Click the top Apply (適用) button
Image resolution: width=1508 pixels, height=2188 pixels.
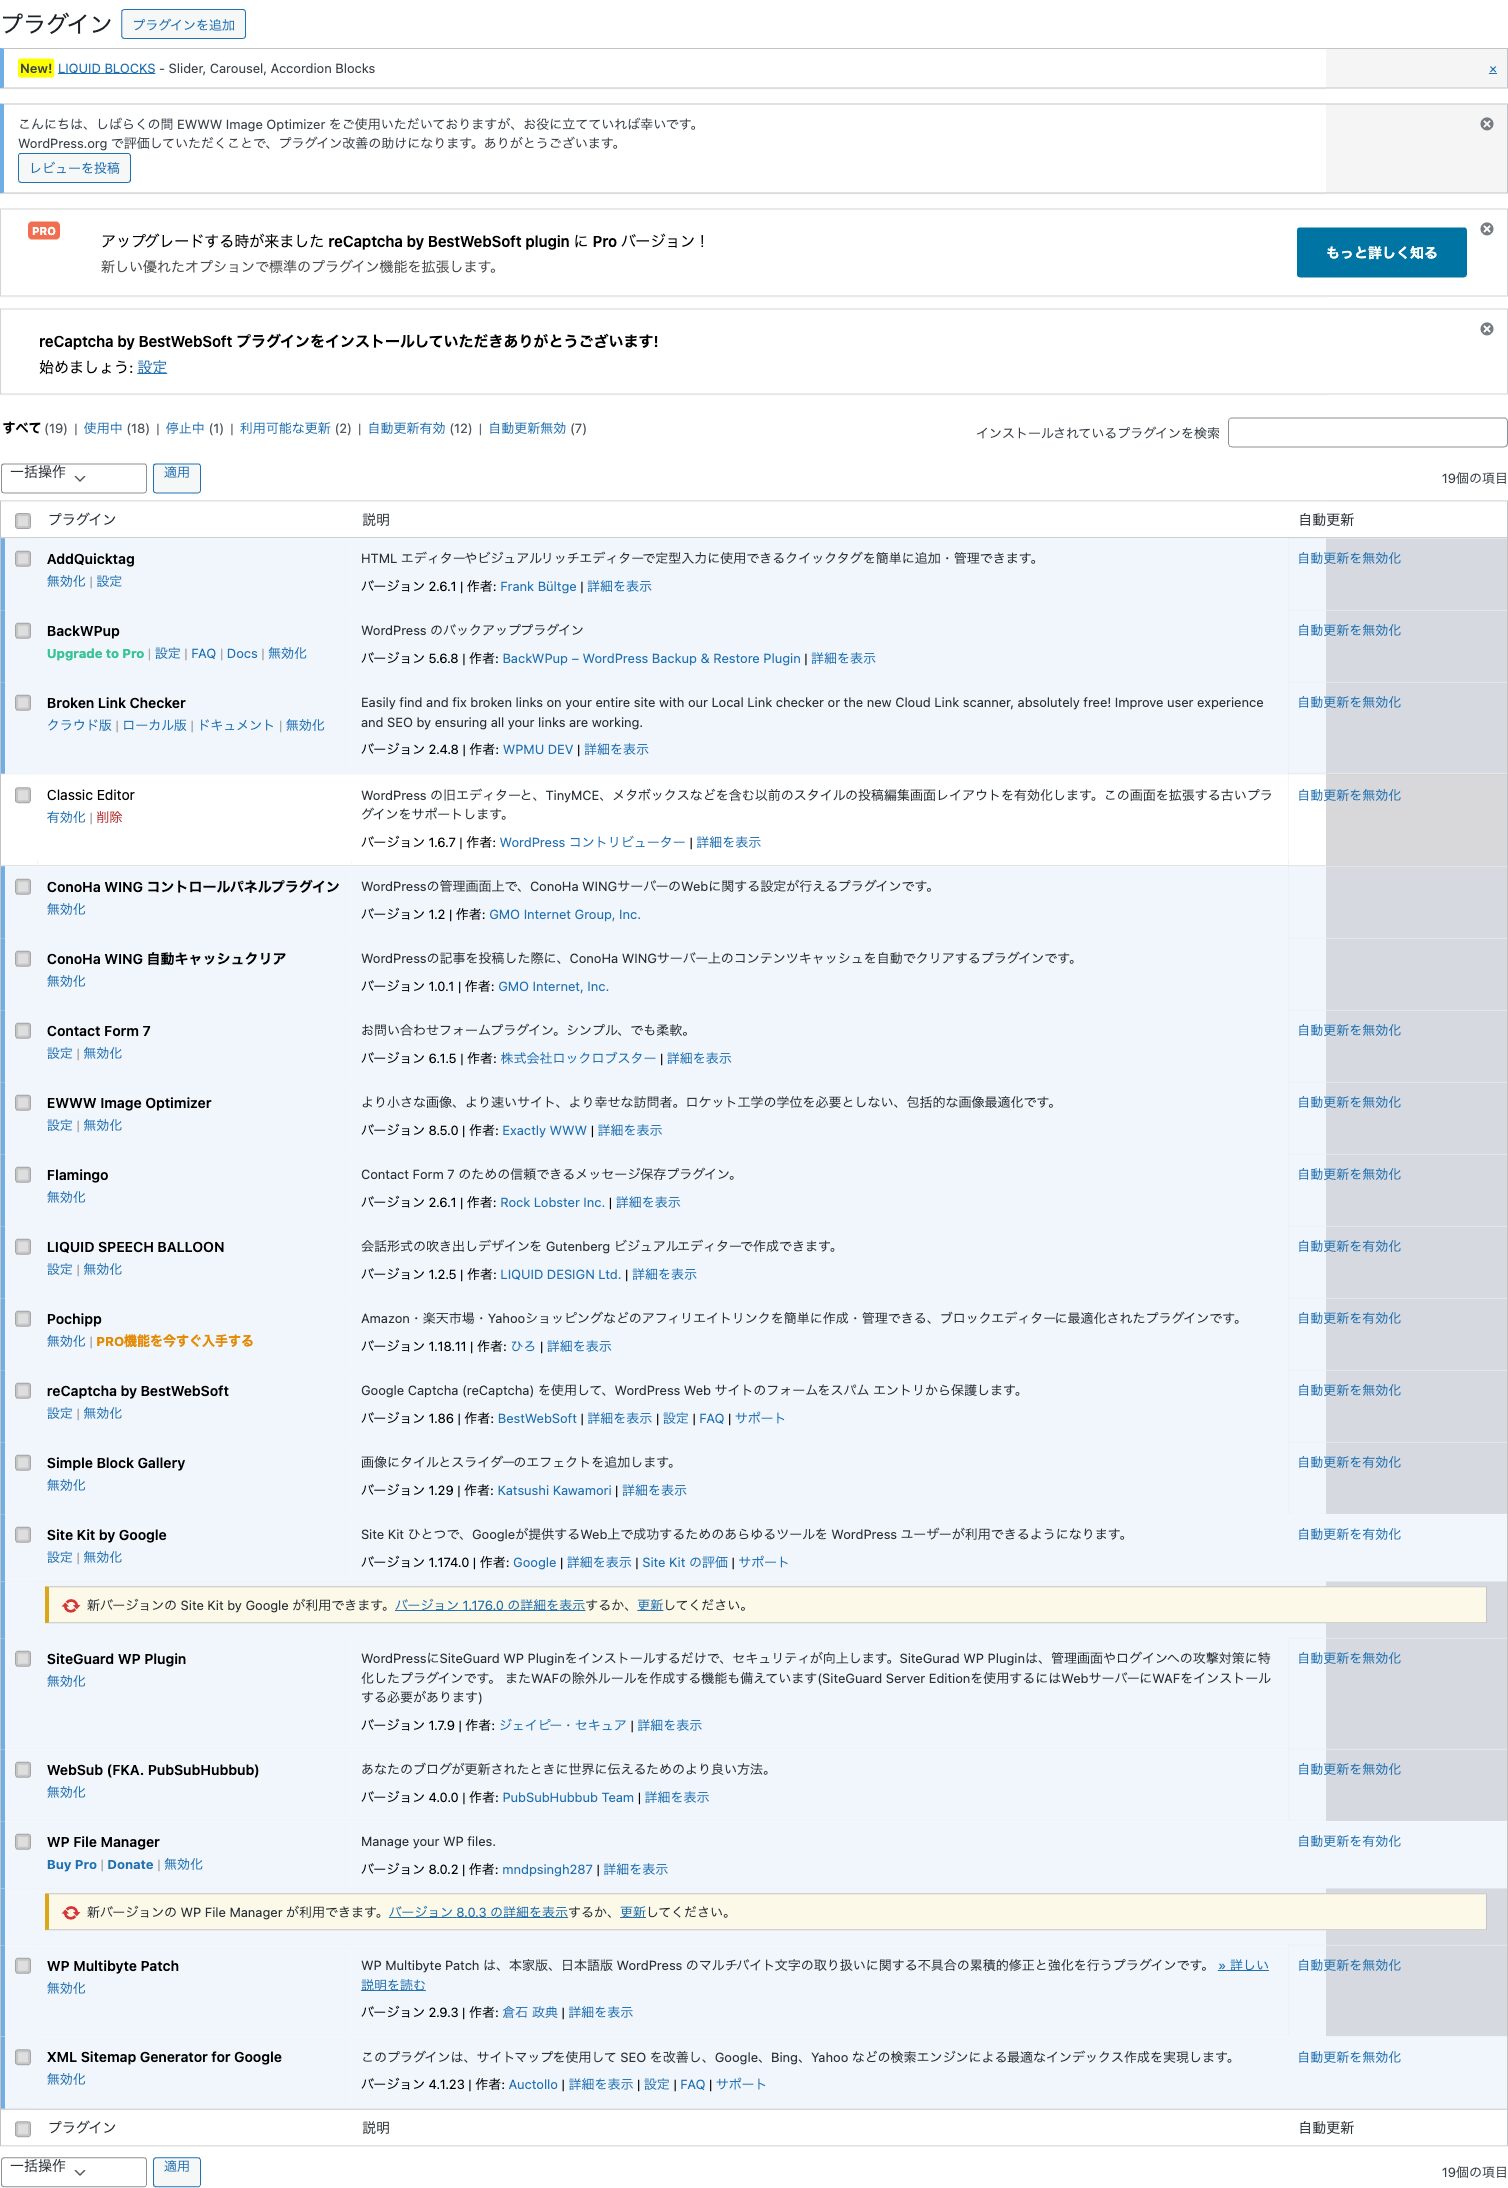click(177, 477)
